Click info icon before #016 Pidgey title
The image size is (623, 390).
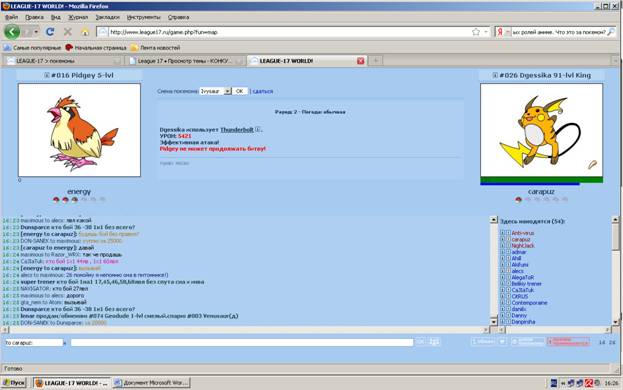coord(46,75)
